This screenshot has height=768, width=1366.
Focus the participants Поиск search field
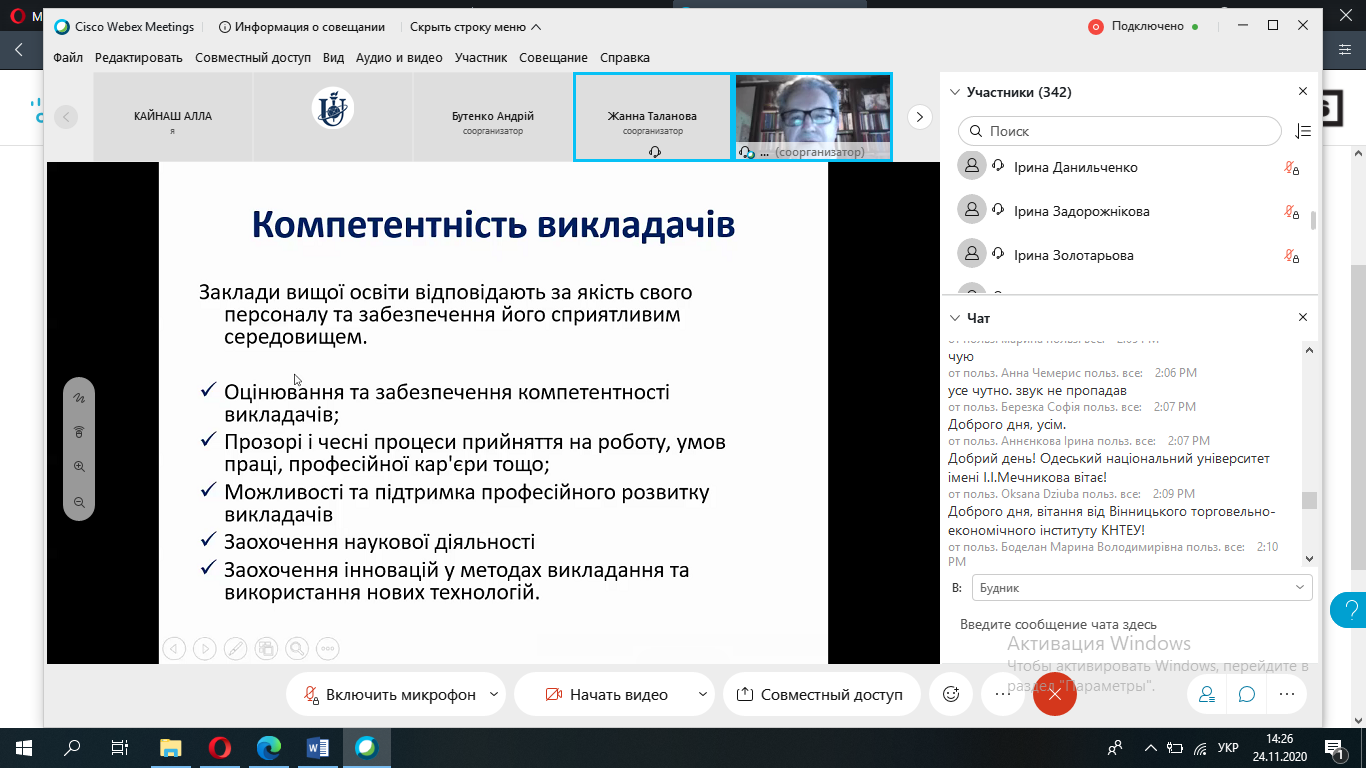click(x=1120, y=131)
